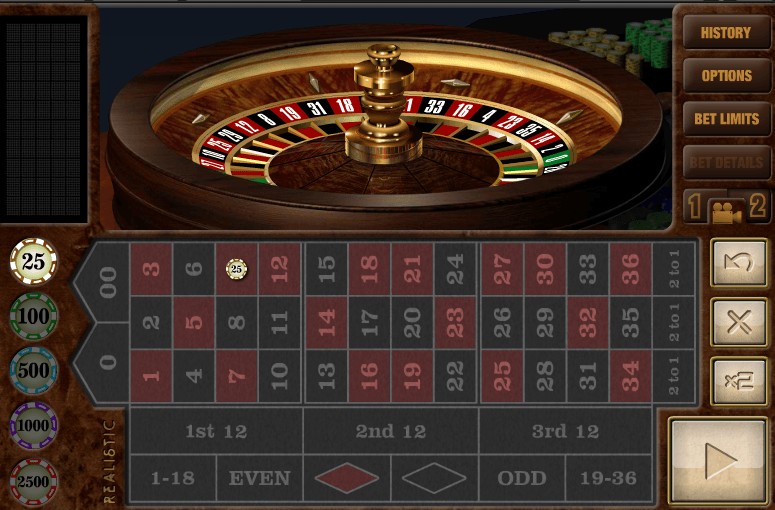The width and height of the screenshot is (775, 510).
Task: Switch to camera view 2
Action: [x=757, y=206]
